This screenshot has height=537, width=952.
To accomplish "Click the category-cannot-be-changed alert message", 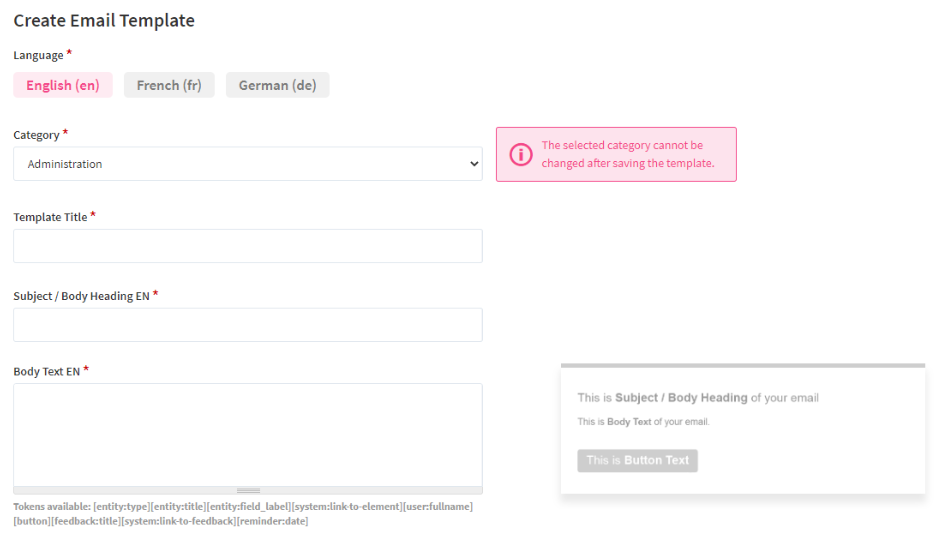I will [x=628, y=154].
